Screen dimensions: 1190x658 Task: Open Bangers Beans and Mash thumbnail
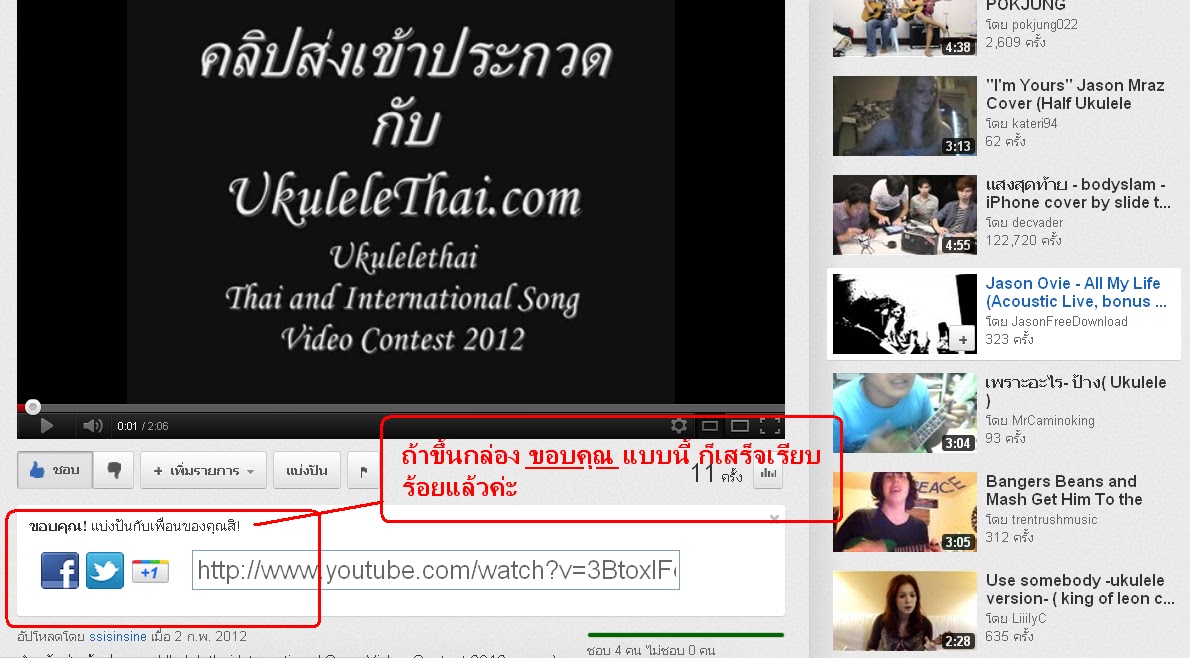[x=905, y=512]
